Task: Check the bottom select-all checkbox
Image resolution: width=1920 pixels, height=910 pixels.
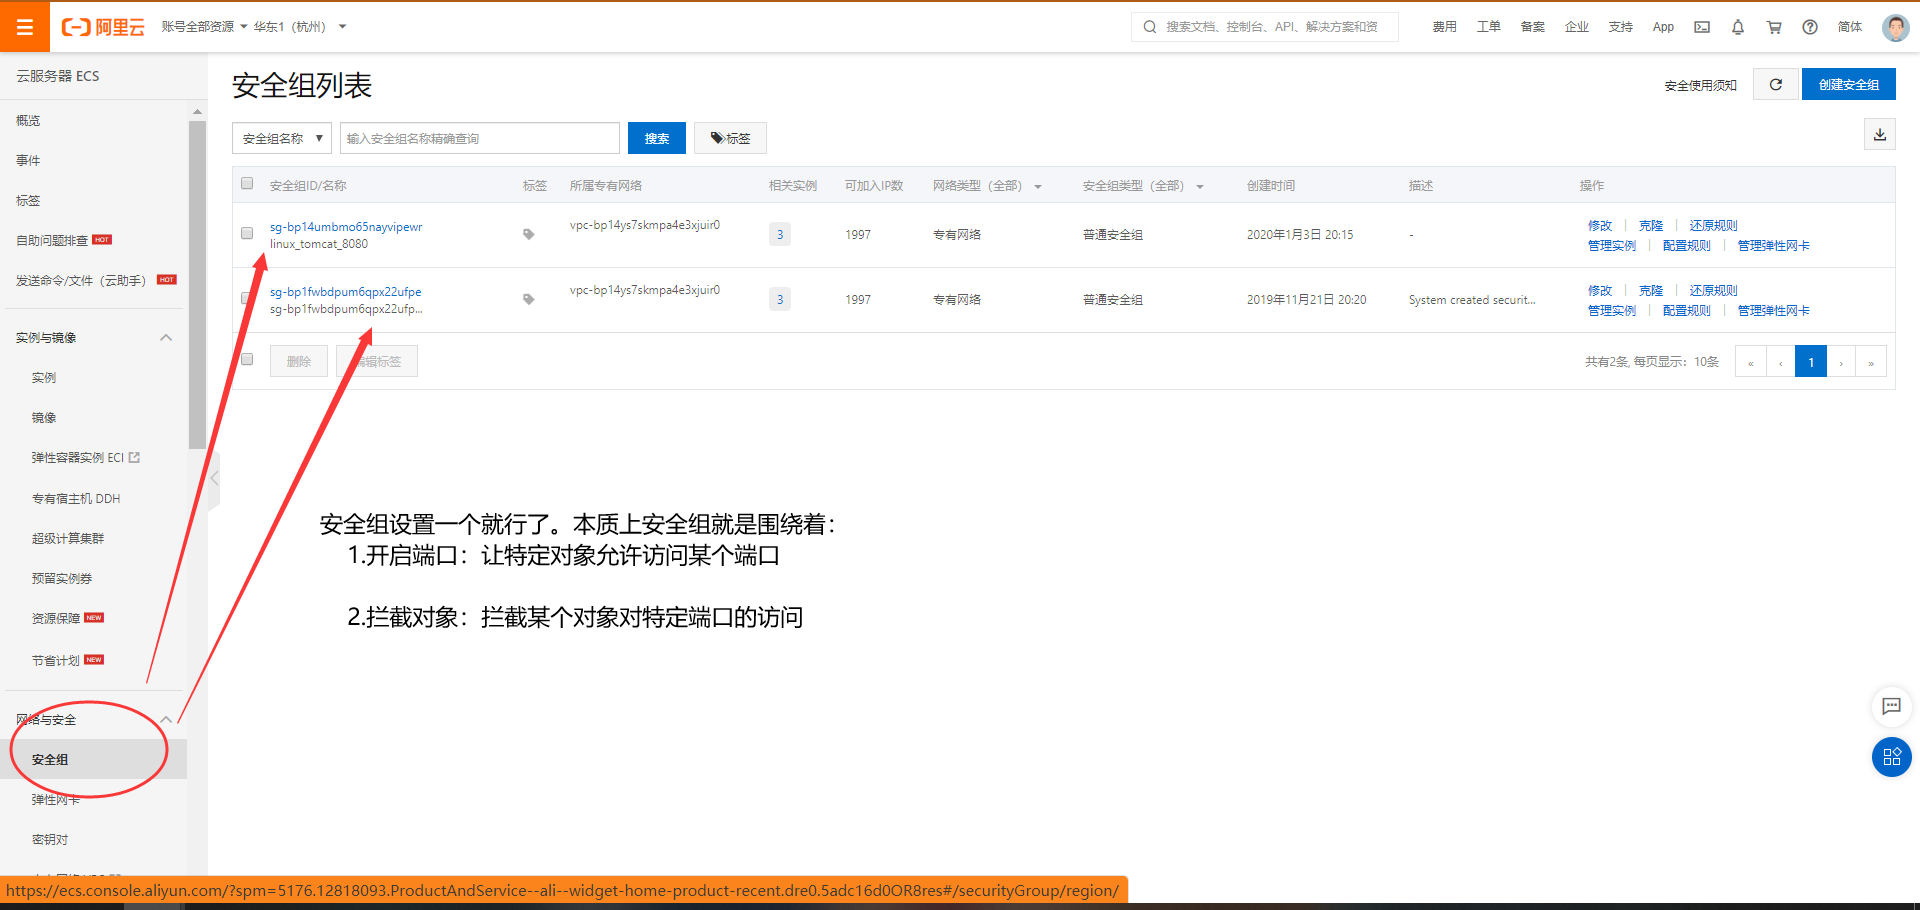Action: click(247, 359)
